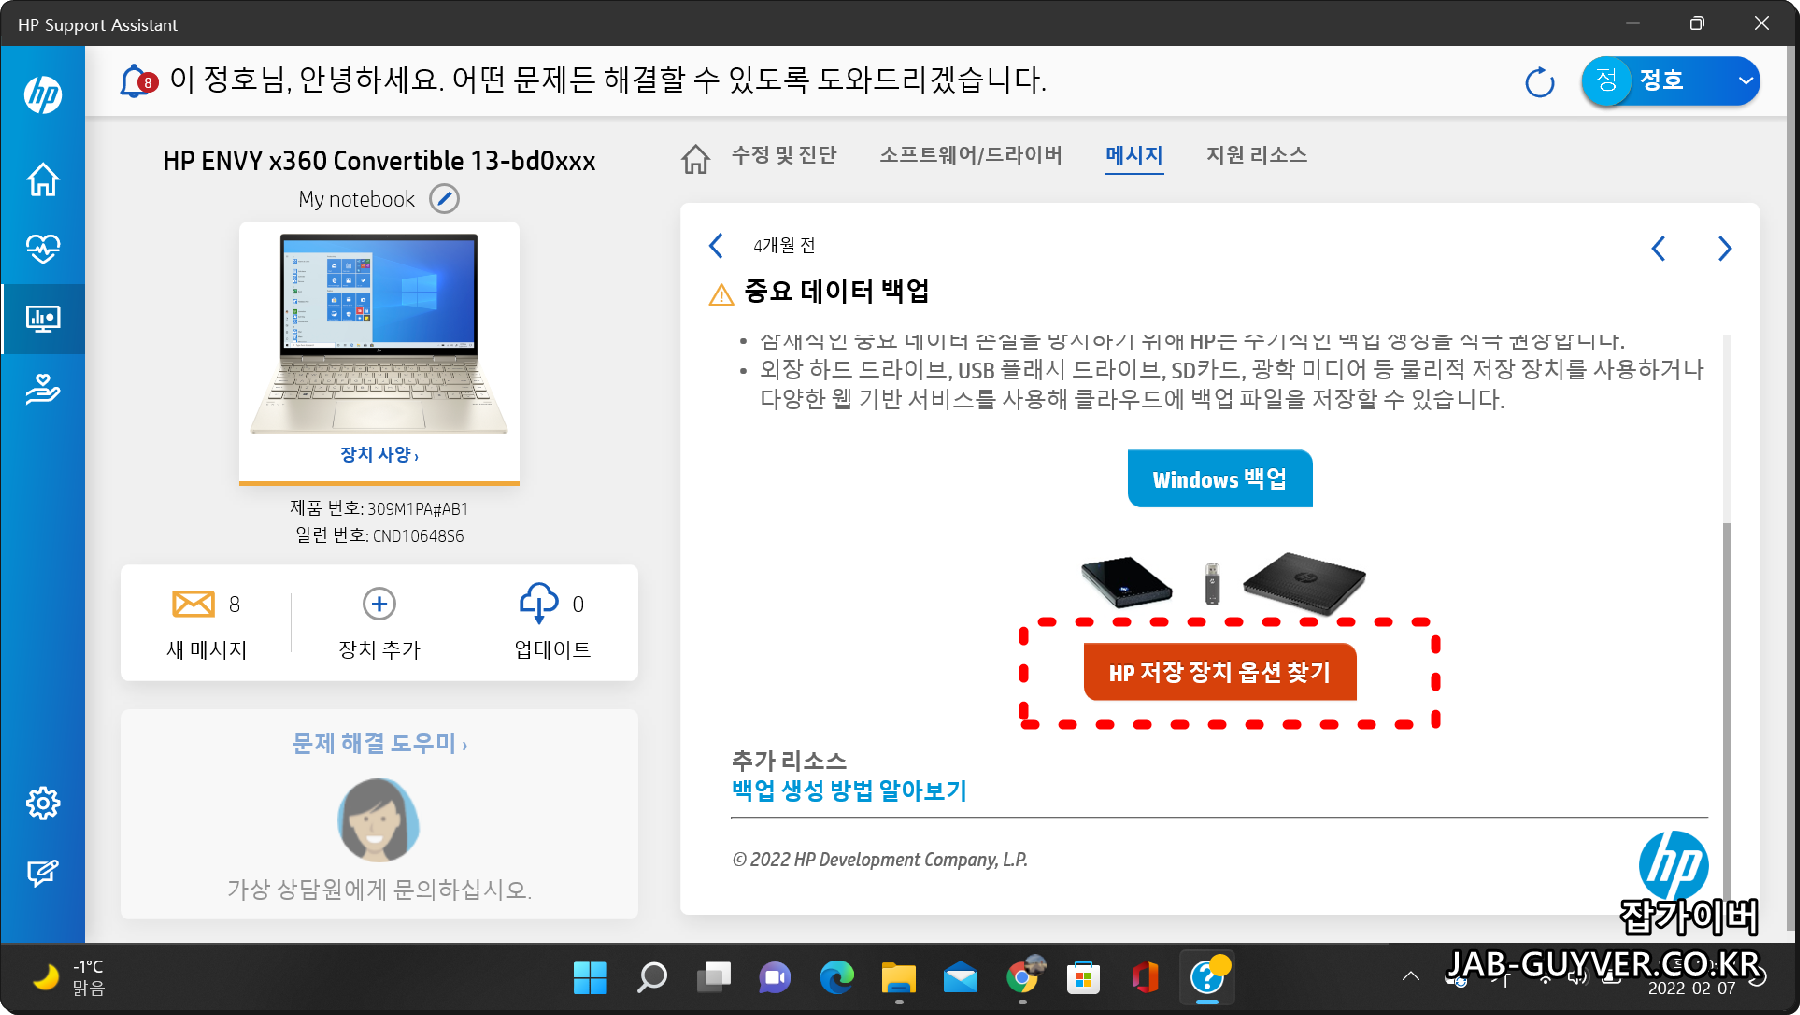Open Teams chat icon on the taskbar
Screen dimensions: 1800x1015
775,977
